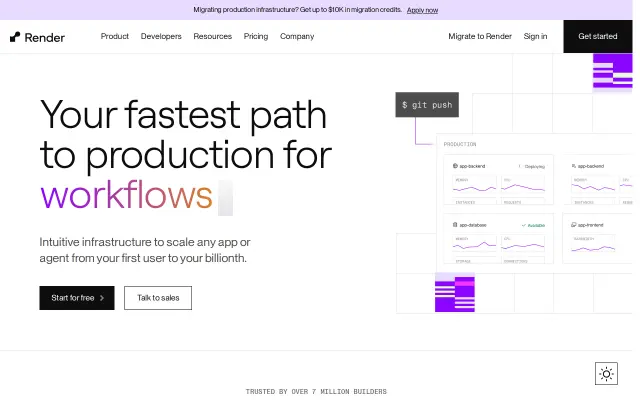Image resolution: width=640 pixels, height=400 pixels.
Task: Click the arrow icon on Start for free
Action: click(x=102, y=298)
